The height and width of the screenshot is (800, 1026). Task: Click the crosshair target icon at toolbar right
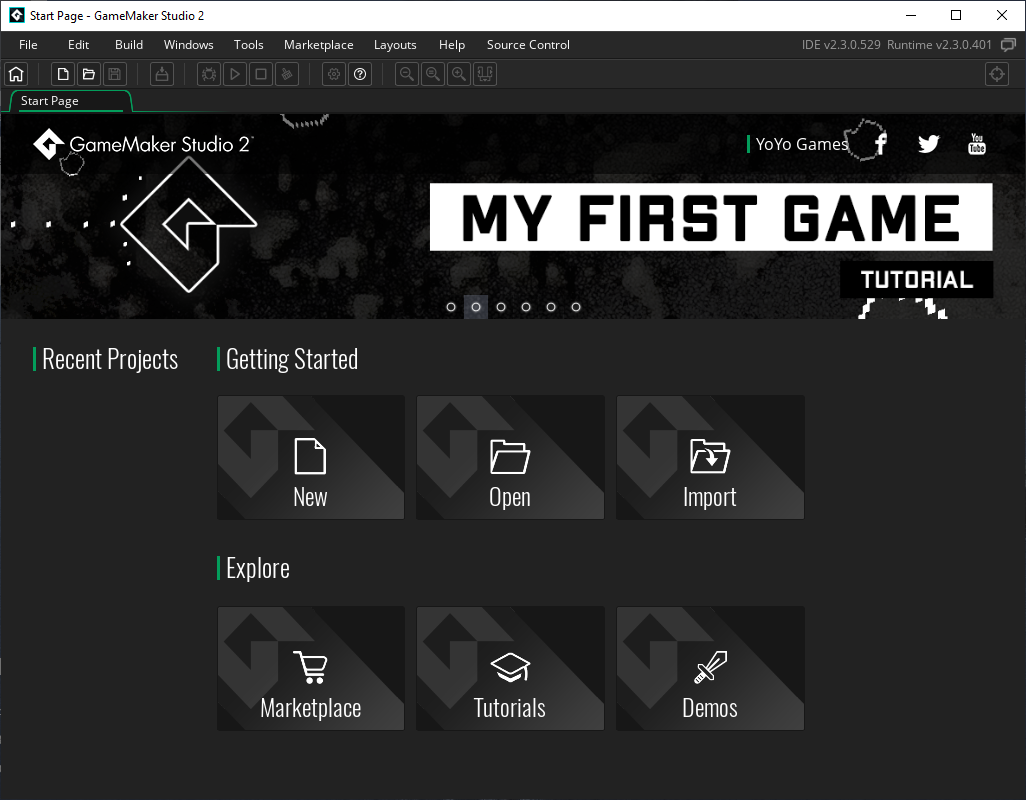point(997,74)
